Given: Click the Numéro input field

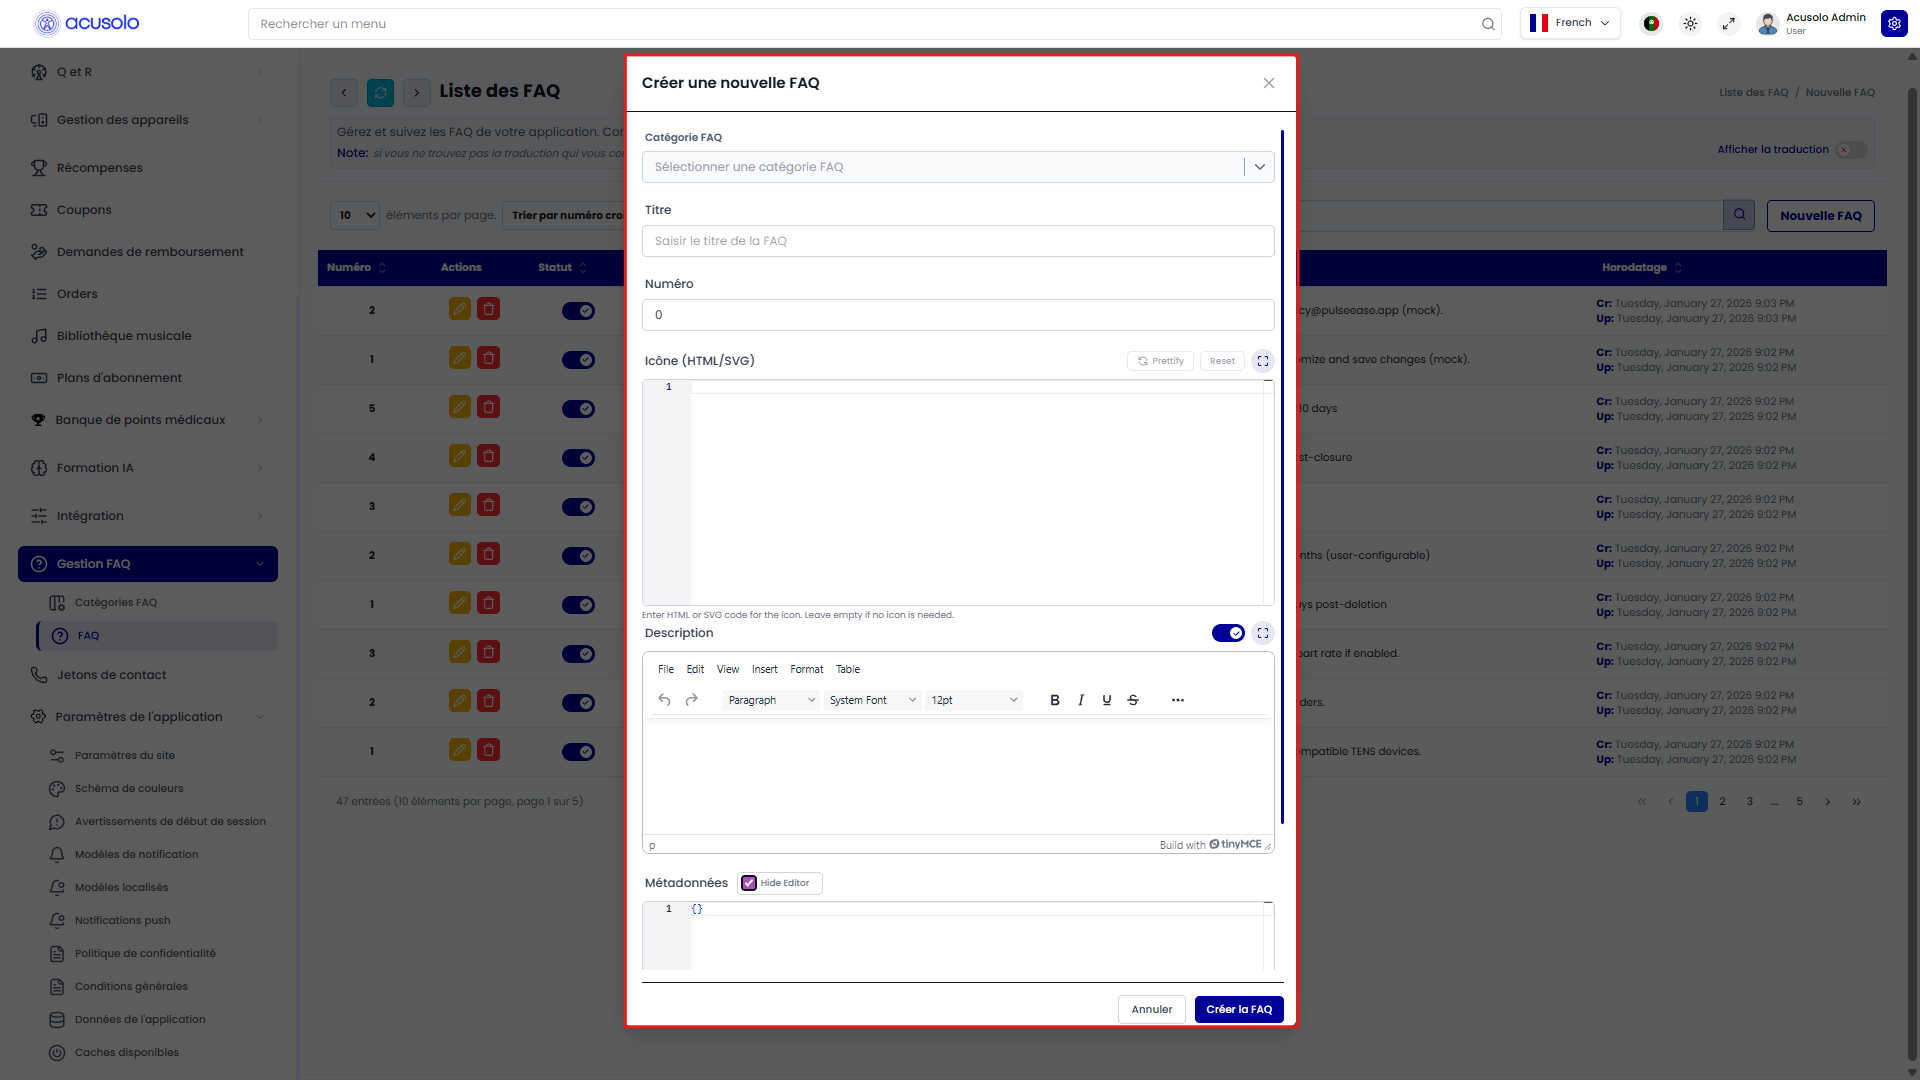Looking at the screenshot, I should (x=958, y=315).
